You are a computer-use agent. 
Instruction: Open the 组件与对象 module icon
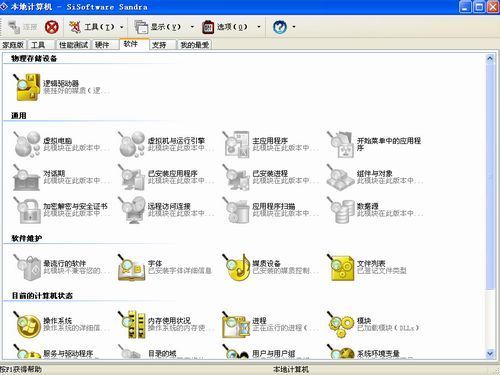[x=340, y=177]
